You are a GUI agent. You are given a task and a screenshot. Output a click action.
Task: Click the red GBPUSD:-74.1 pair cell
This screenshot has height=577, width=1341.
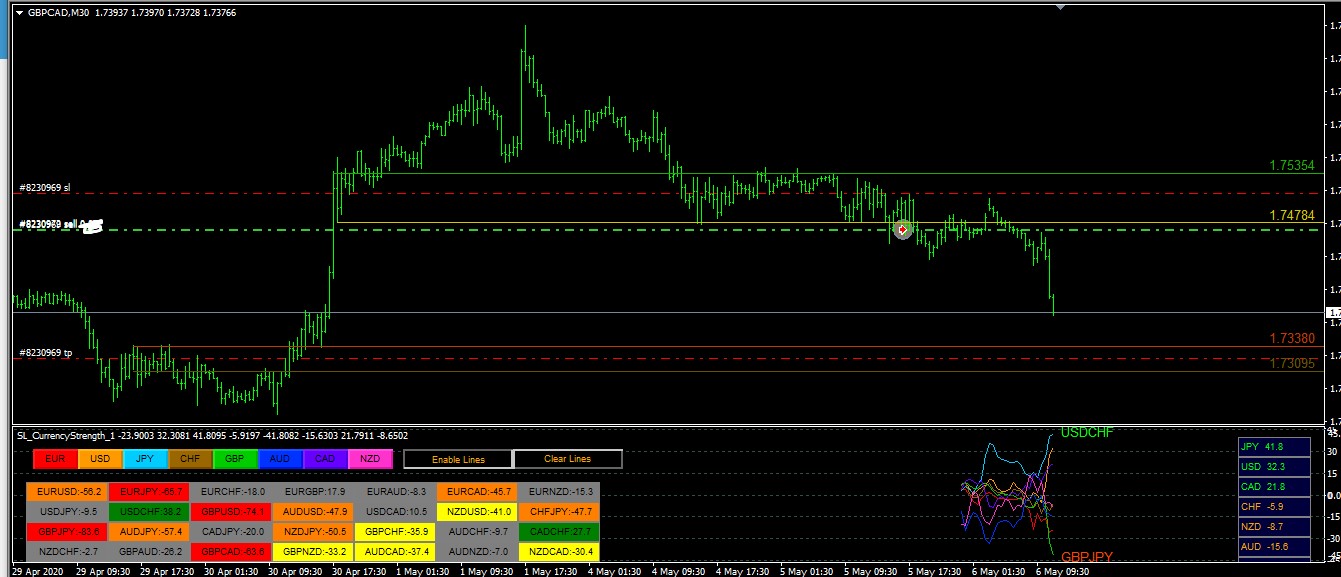230,512
